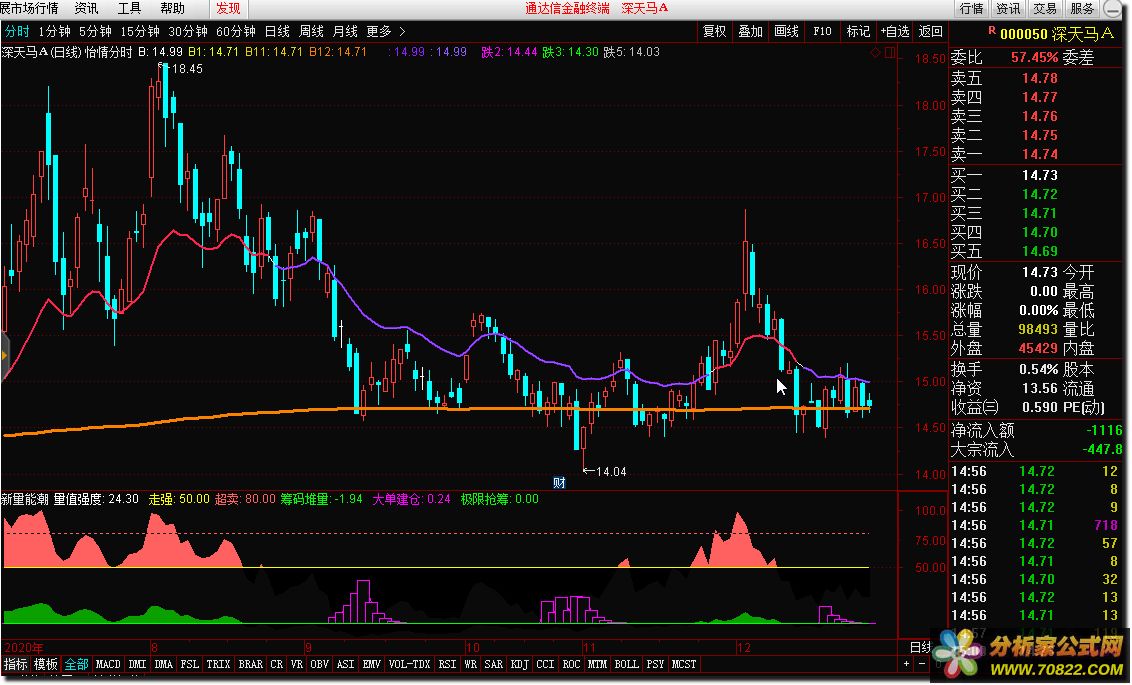The height and width of the screenshot is (685, 1132).
Task: Click the 资讯 button at top right
Action: 1009,9
